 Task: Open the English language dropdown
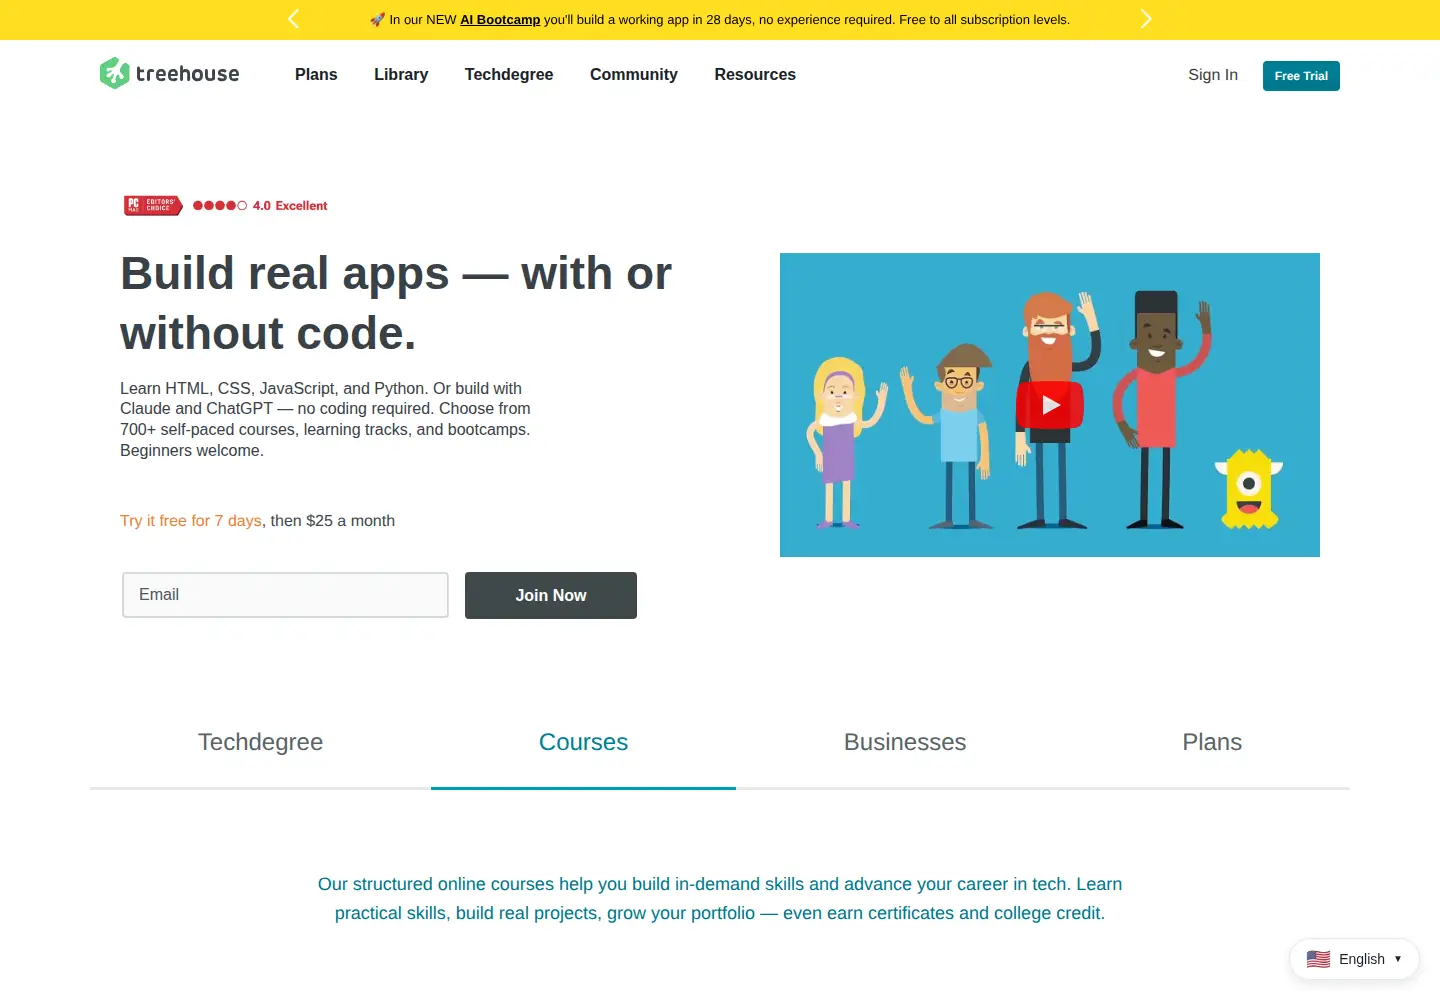pyautogui.click(x=1354, y=959)
